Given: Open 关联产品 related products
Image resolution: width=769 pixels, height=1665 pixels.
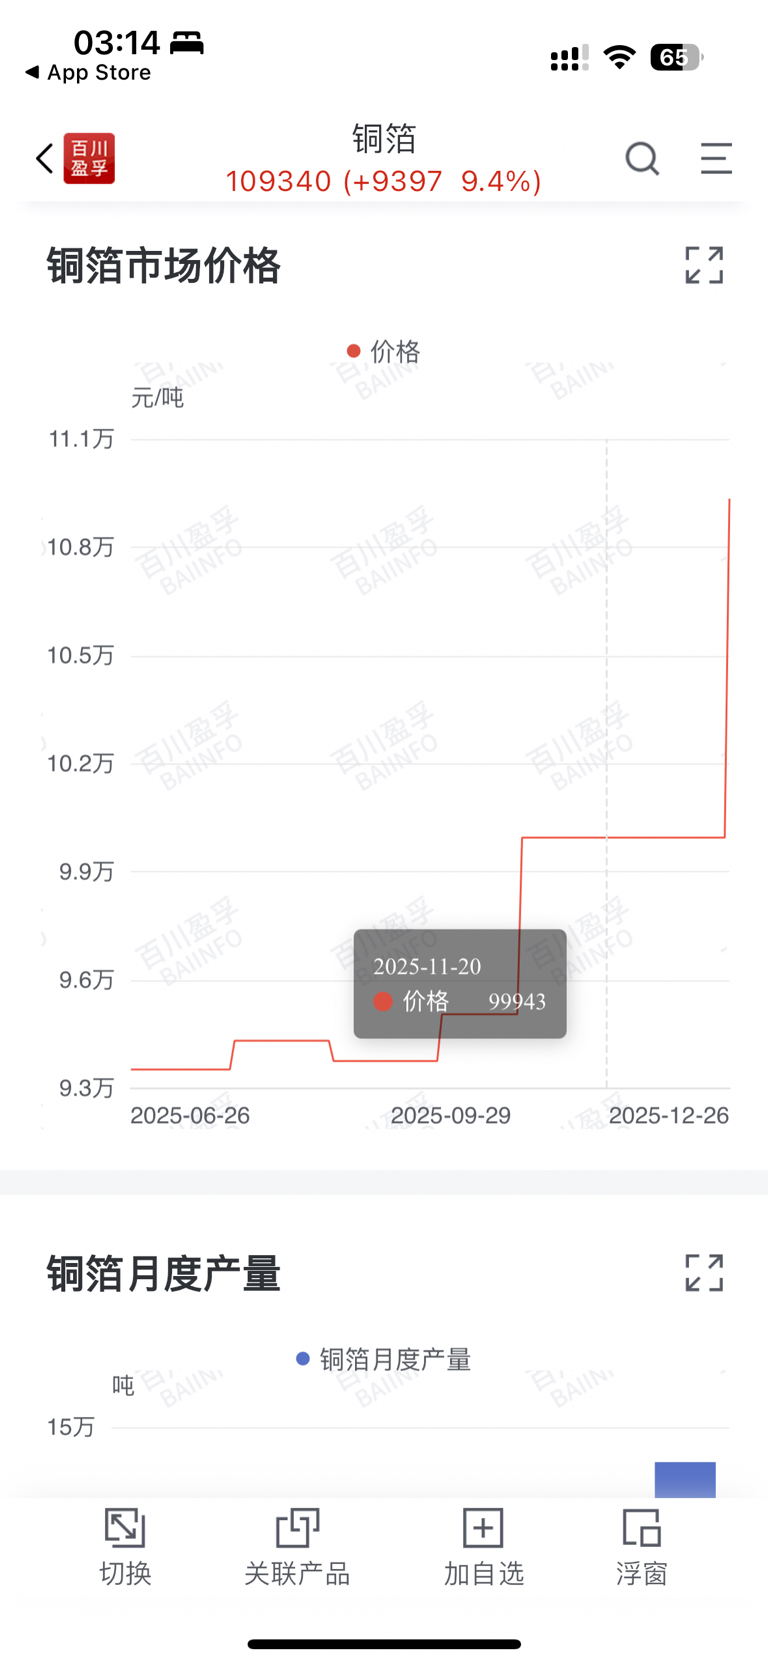Looking at the screenshot, I should coord(297,1546).
